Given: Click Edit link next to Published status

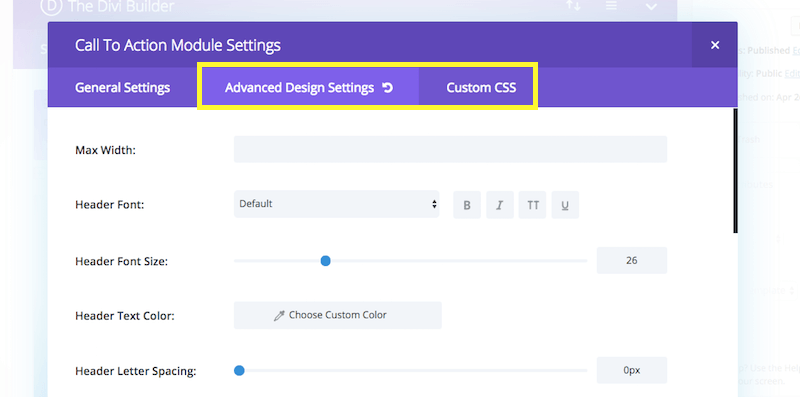Looking at the screenshot, I should pyautogui.click(x=796, y=51).
